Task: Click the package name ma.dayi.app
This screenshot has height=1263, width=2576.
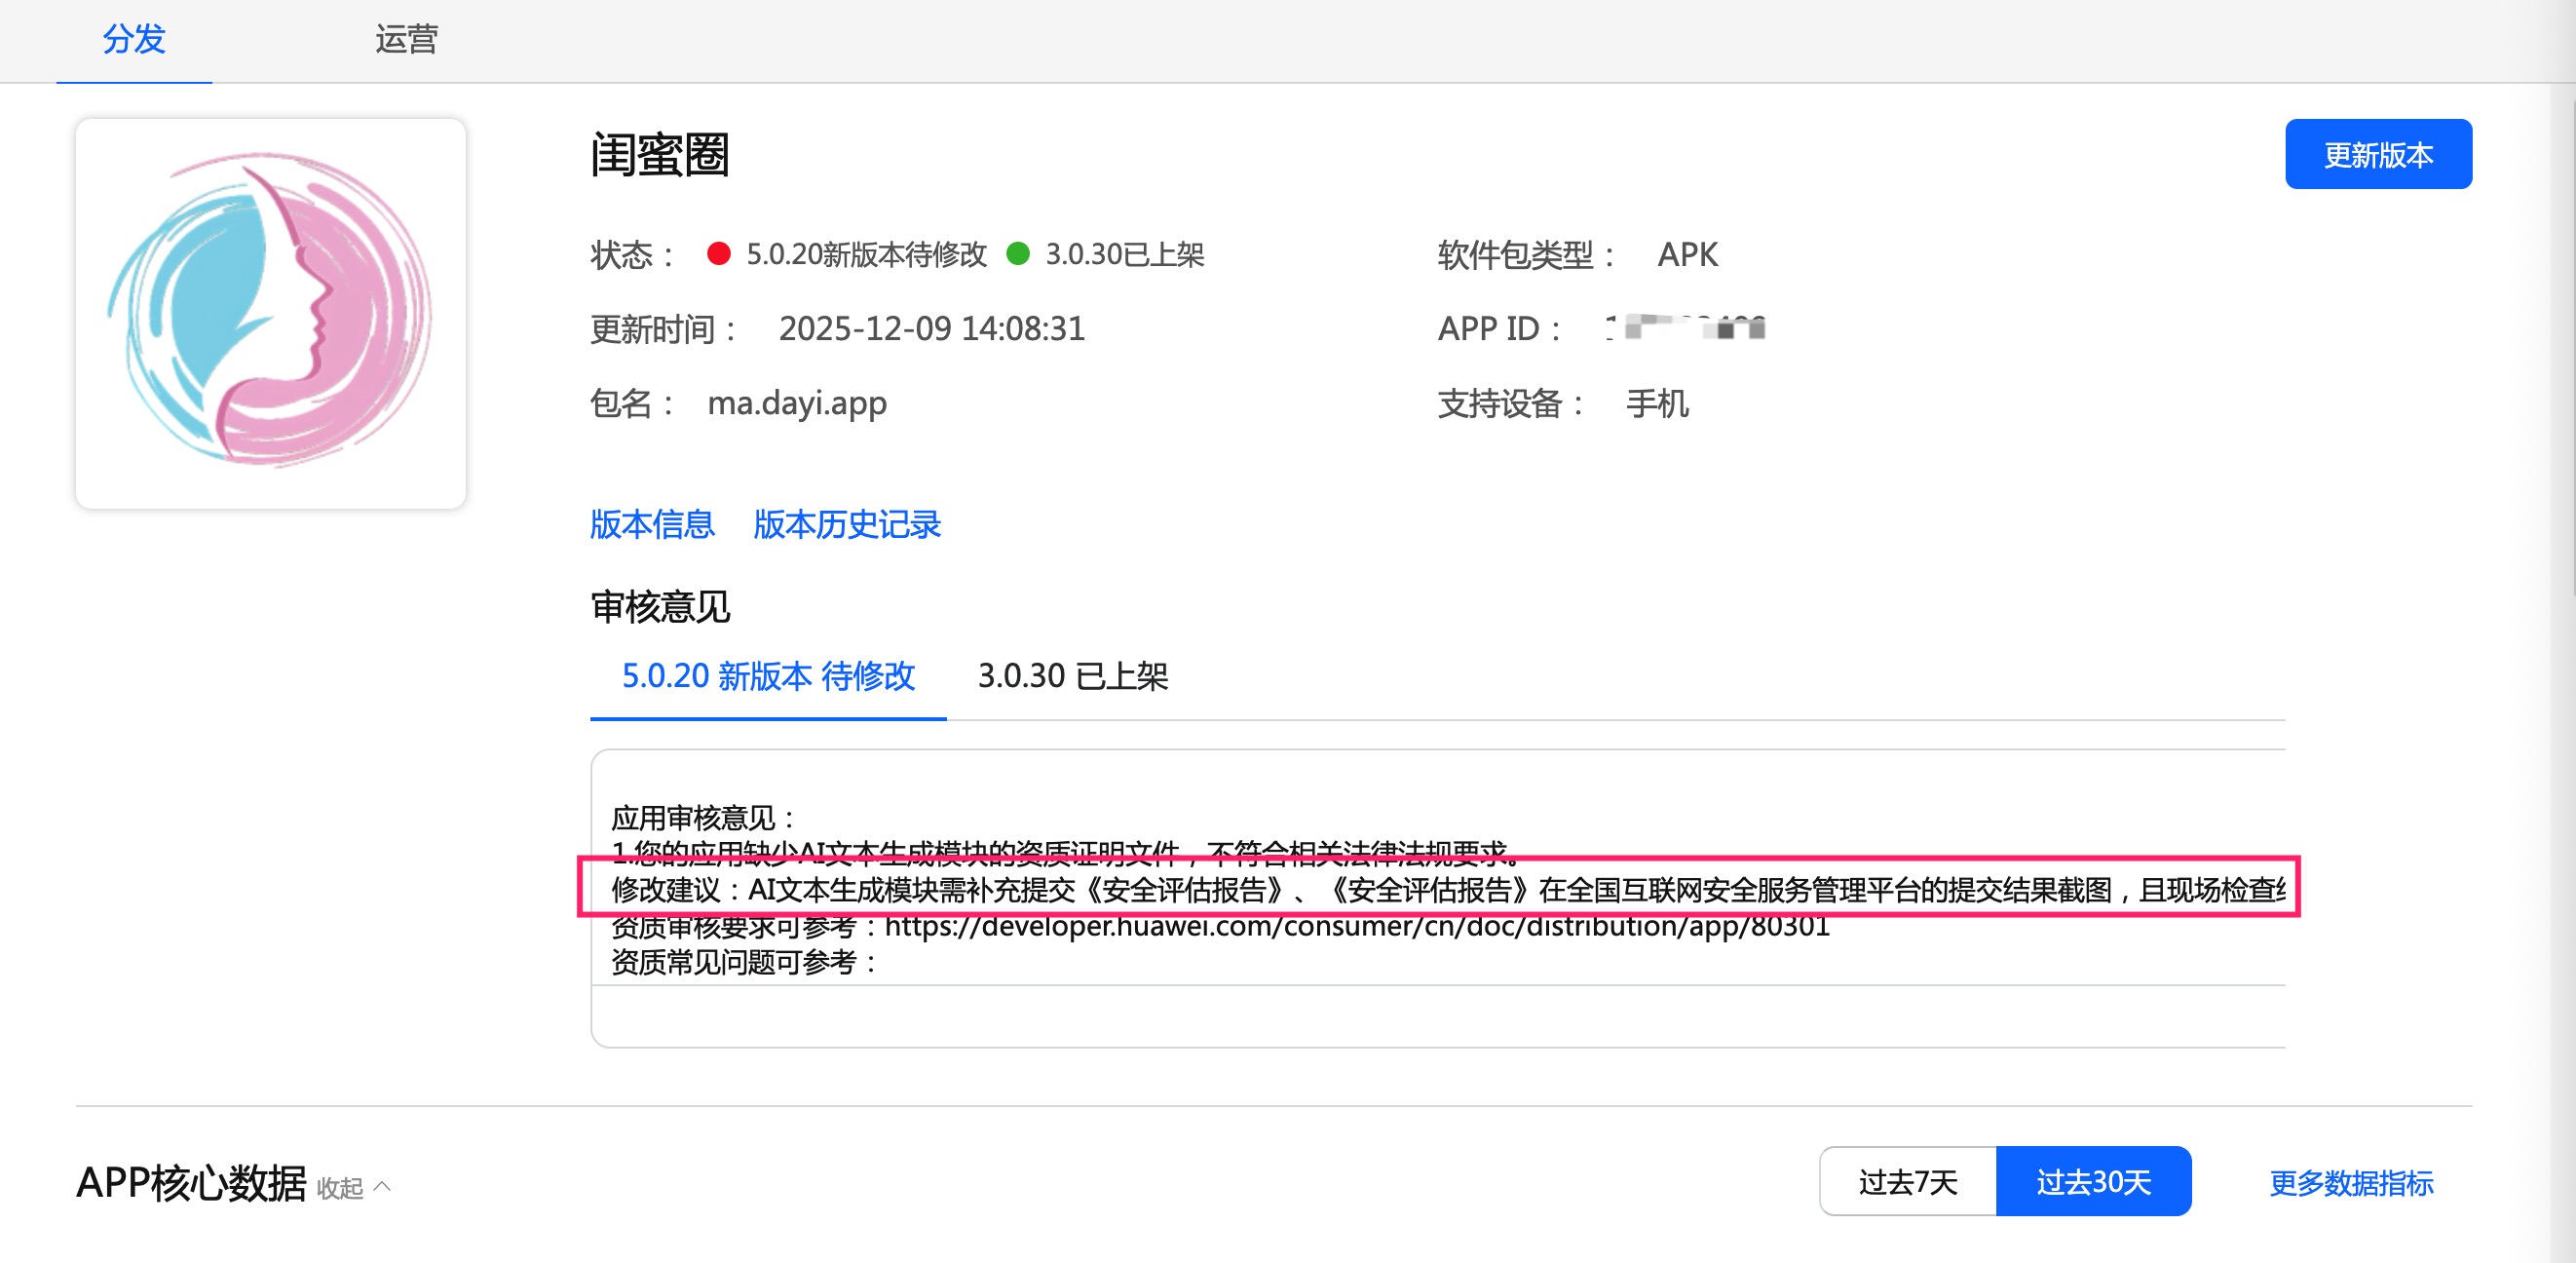Action: (796, 403)
